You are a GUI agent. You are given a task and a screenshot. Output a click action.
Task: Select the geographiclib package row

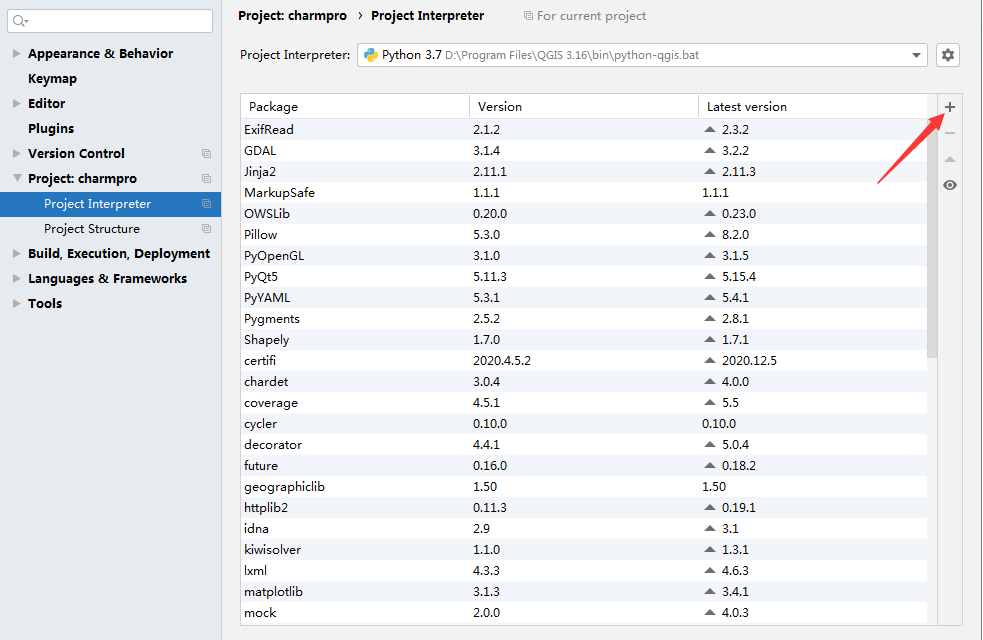coord(584,486)
